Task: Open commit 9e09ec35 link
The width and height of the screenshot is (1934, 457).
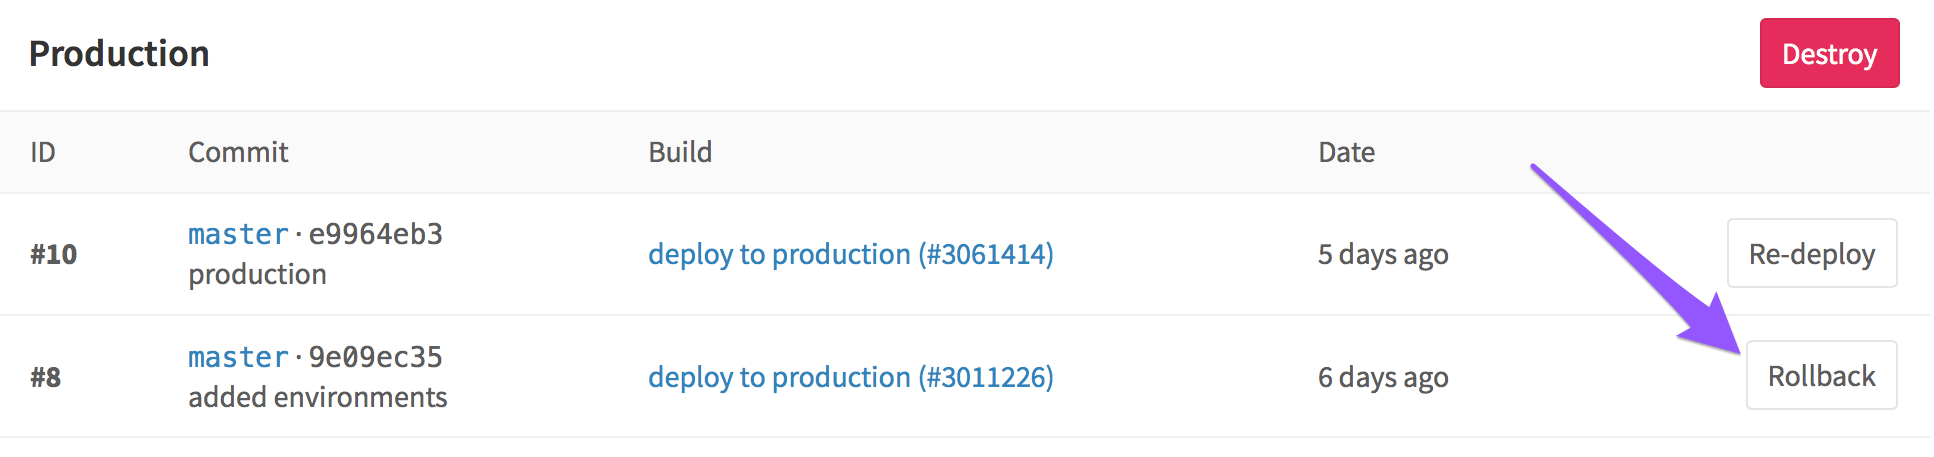Action: point(375,357)
